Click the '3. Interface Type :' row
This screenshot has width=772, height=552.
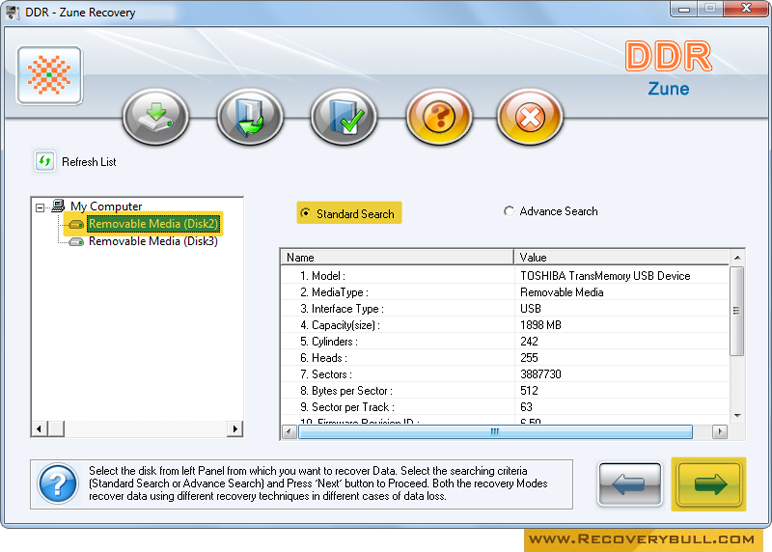click(505, 309)
